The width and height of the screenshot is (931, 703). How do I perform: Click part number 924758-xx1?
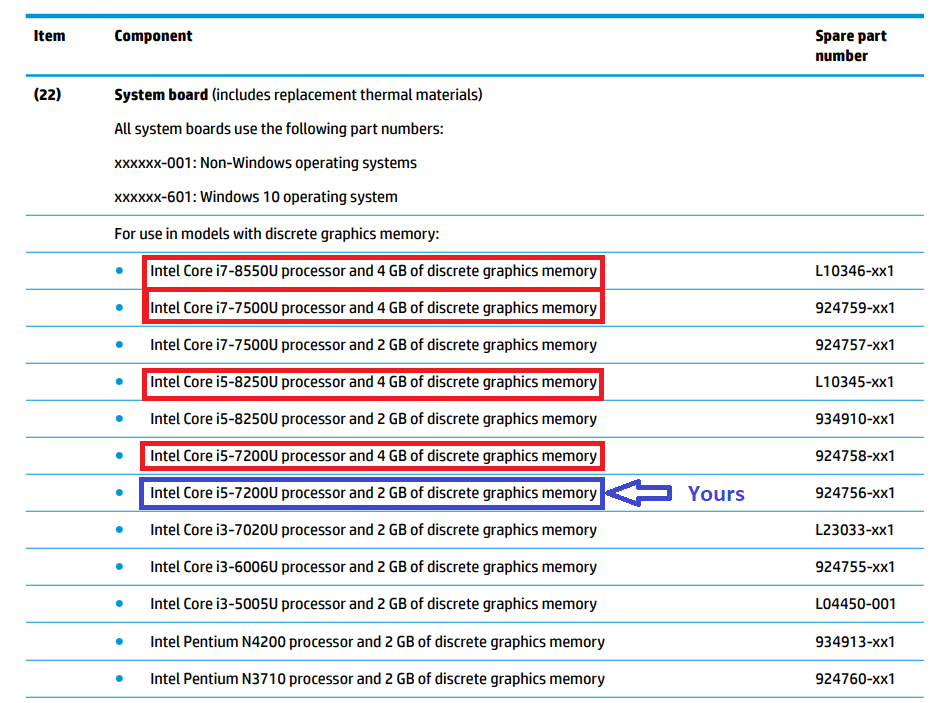pyautogui.click(x=854, y=456)
